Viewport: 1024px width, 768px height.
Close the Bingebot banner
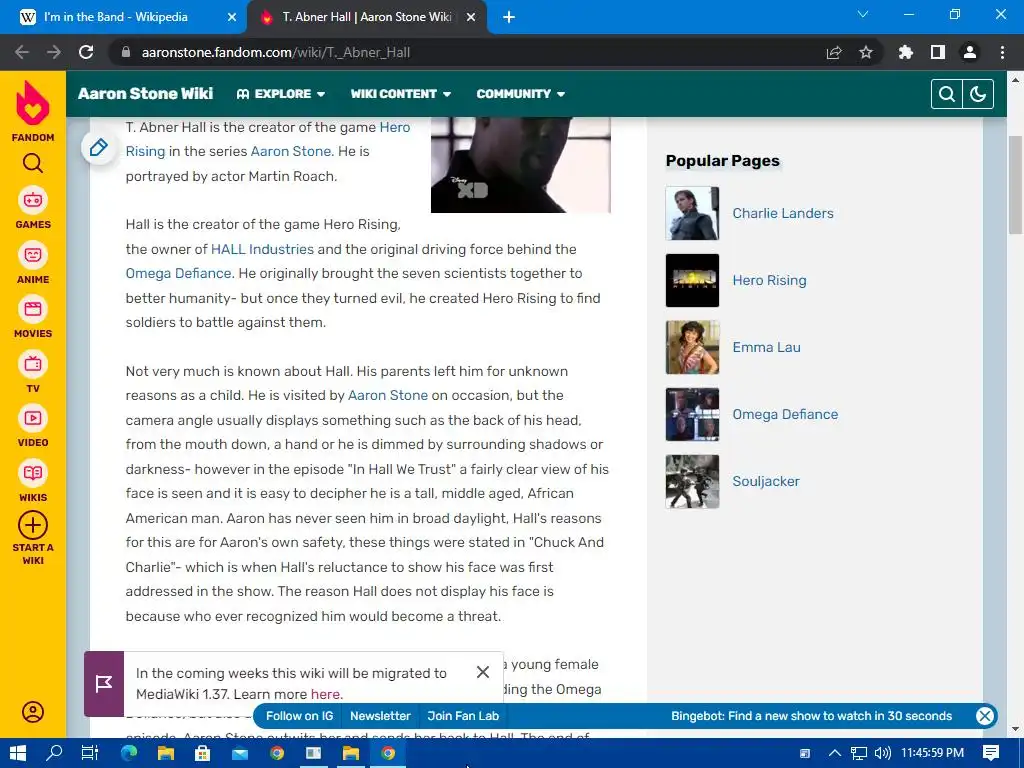[x=985, y=716]
